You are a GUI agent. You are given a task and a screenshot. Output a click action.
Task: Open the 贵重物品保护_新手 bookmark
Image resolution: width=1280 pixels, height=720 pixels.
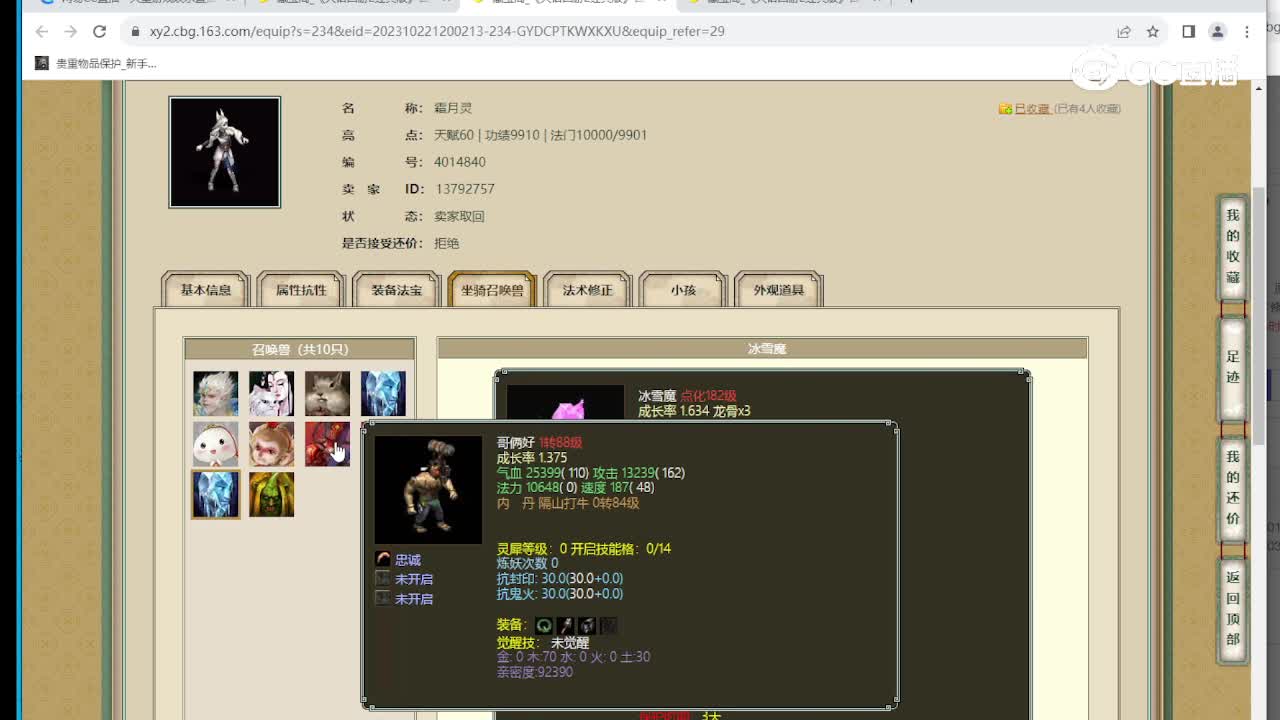(96, 63)
